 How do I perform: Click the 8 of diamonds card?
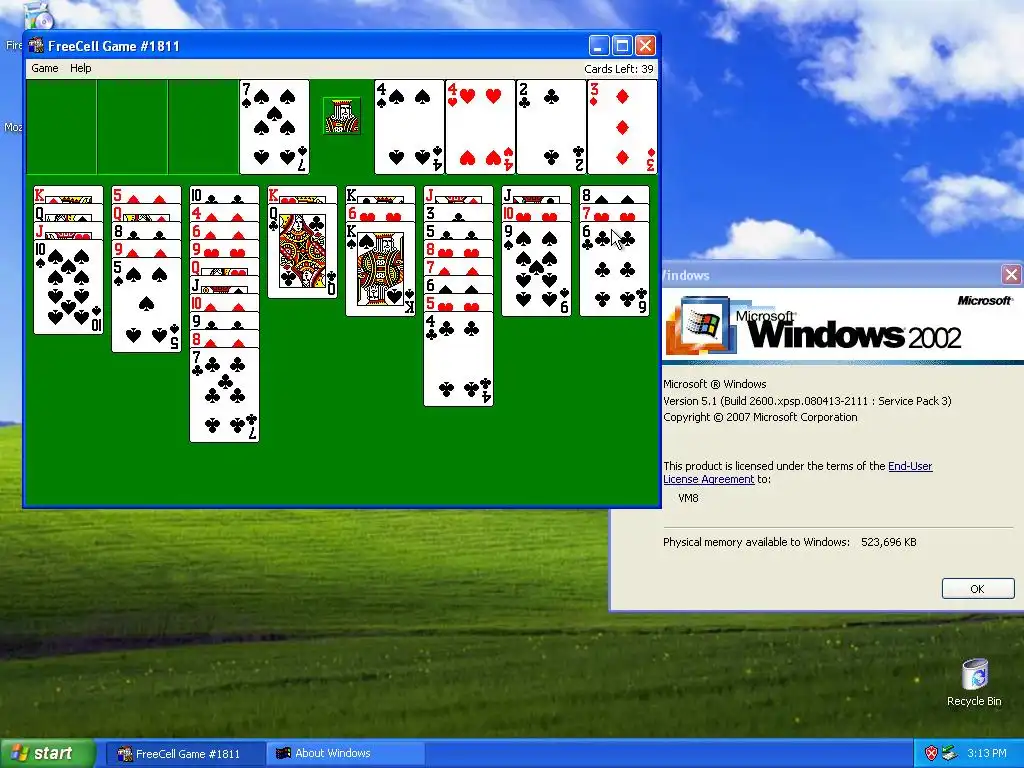(x=224, y=338)
